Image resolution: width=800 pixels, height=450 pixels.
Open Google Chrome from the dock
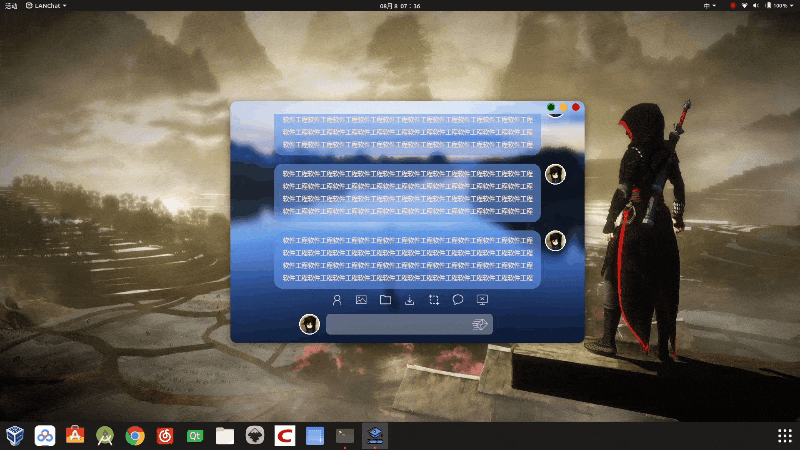[135, 436]
